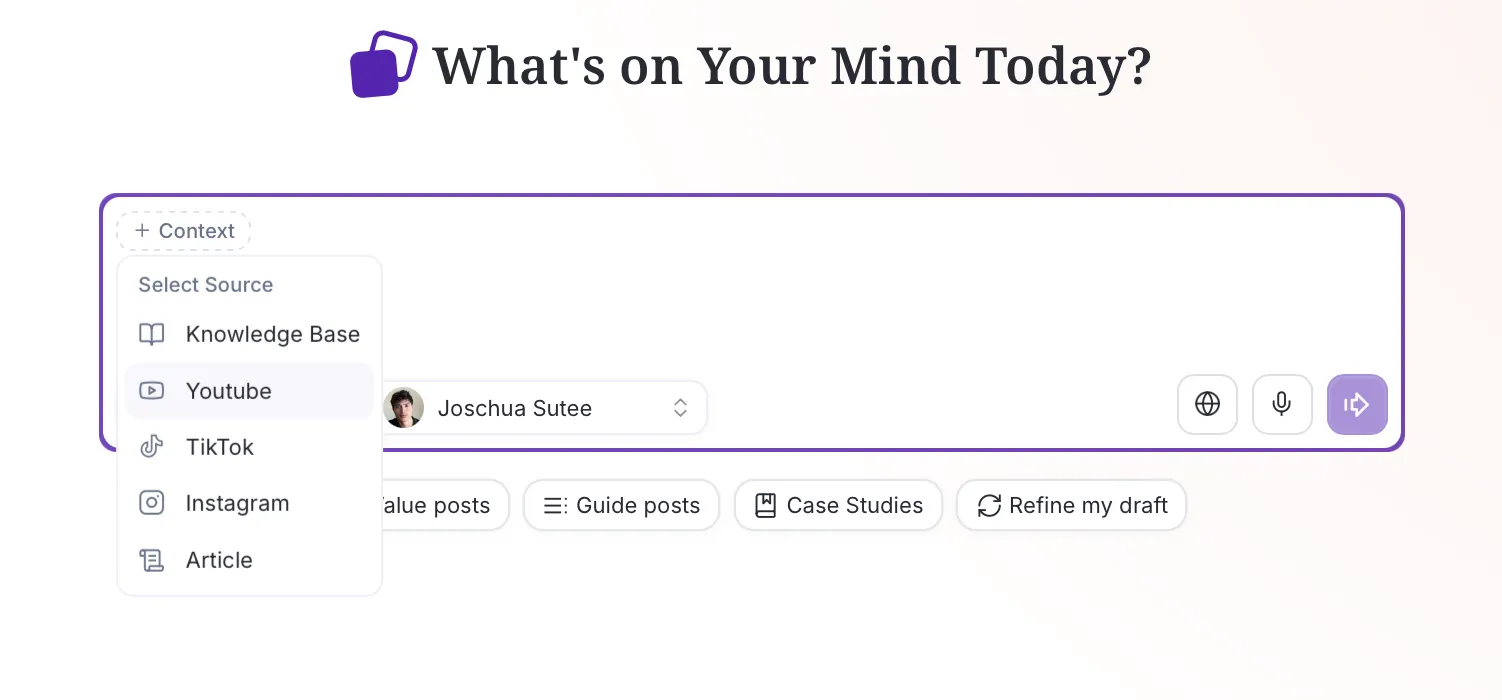Select the Article document icon

click(151, 560)
